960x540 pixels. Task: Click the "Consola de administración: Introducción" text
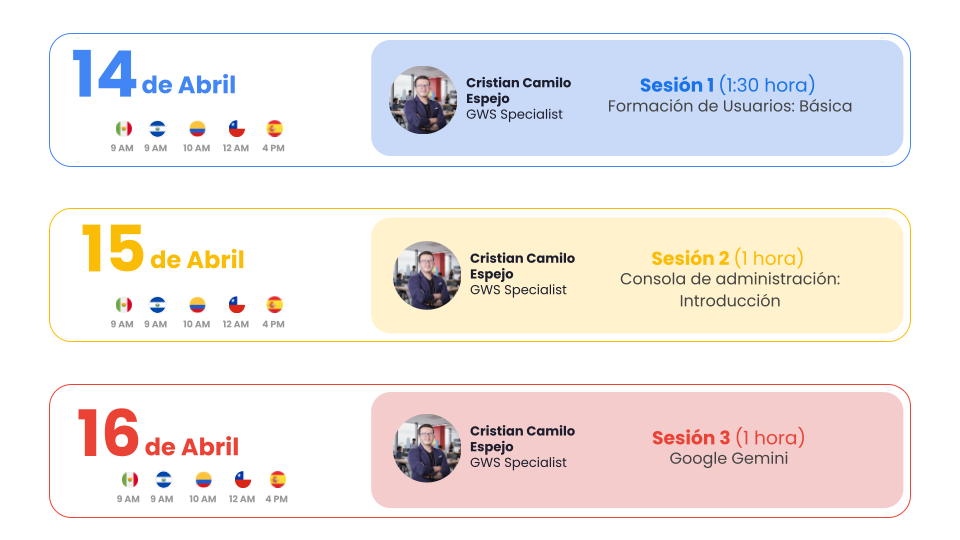(x=730, y=290)
